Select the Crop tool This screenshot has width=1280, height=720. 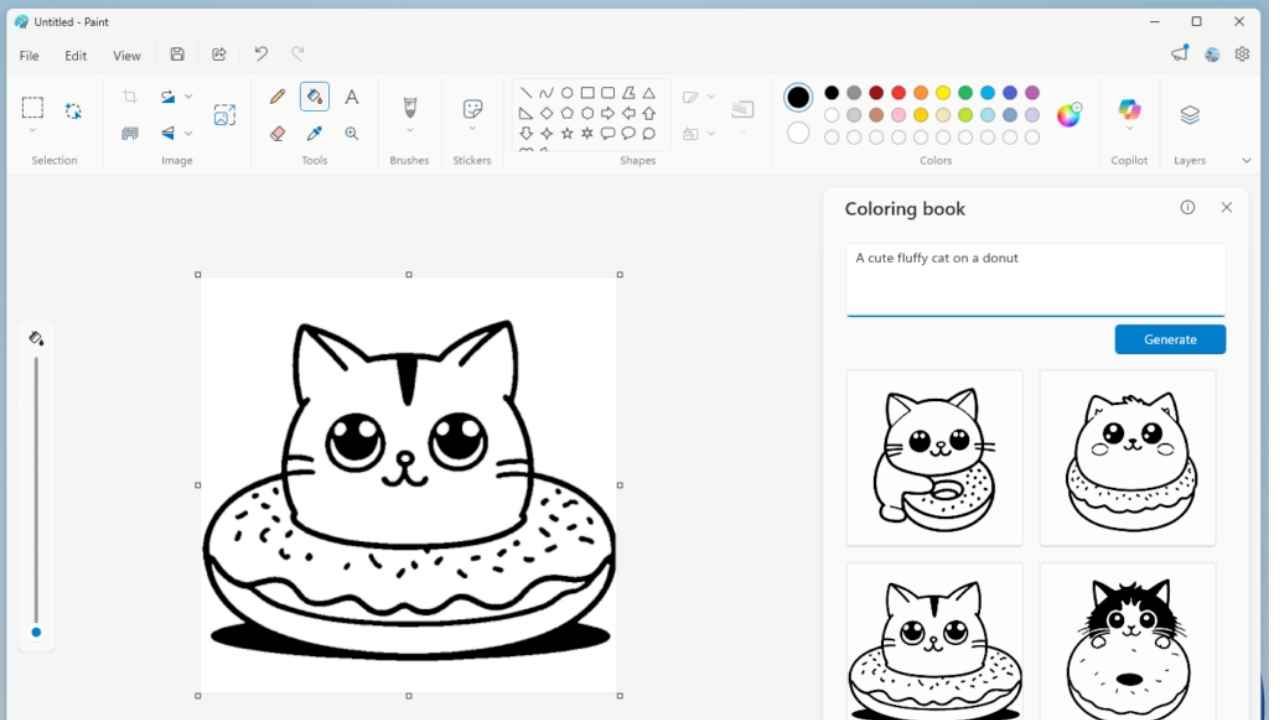pyautogui.click(x=129, y=96)
